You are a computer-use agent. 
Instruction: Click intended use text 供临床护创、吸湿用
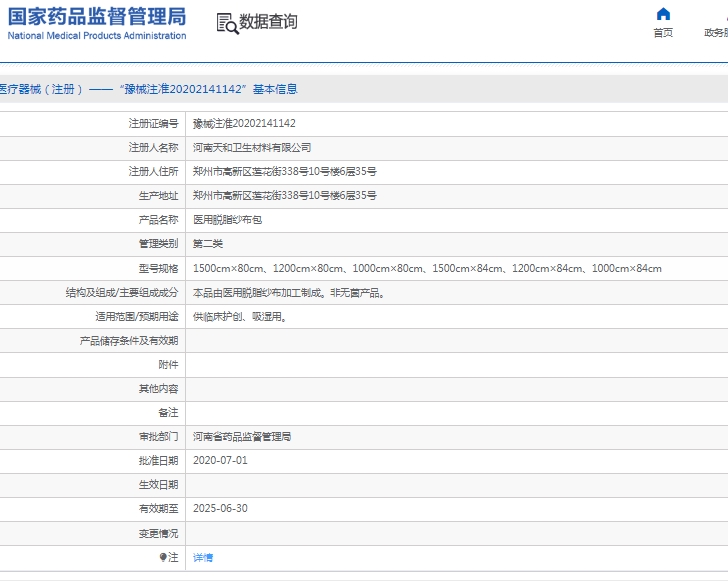pos(237,317)
